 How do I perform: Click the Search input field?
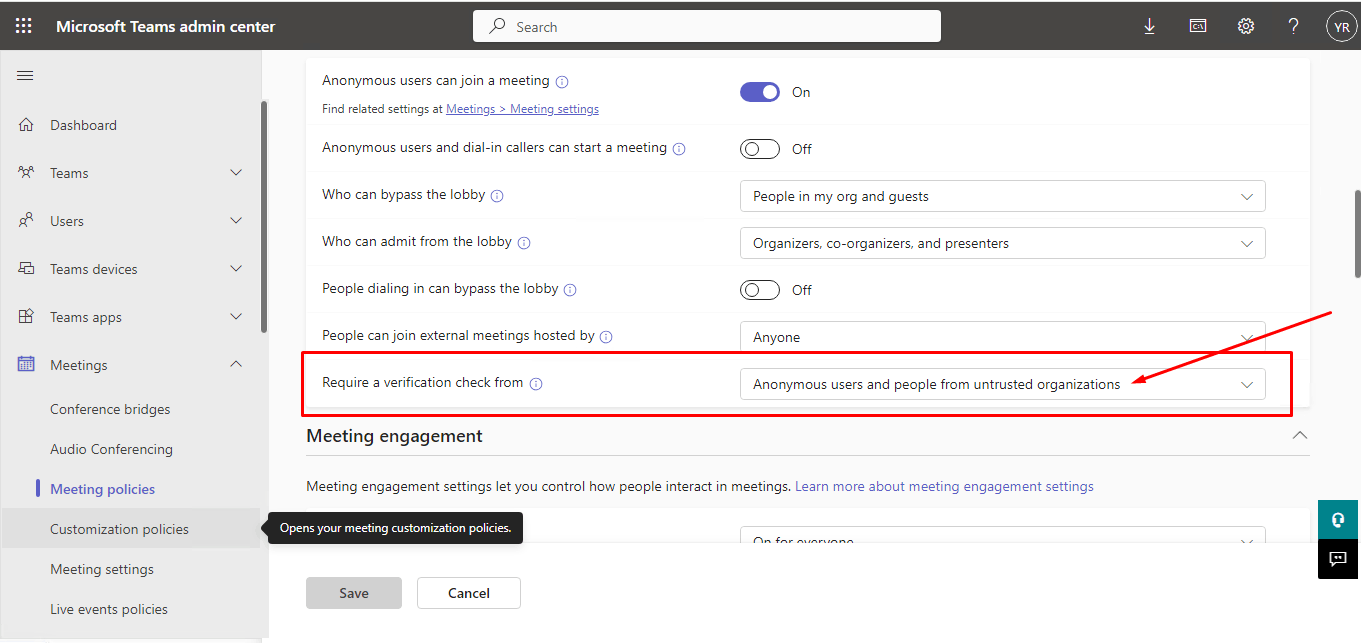coord(707,27)
